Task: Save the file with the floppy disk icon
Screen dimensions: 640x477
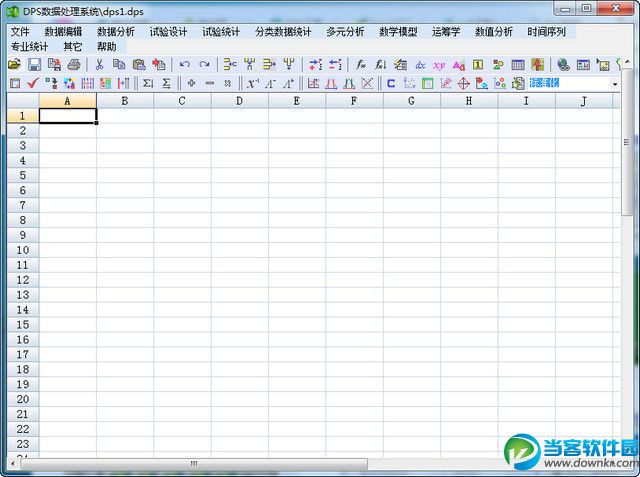Action: 34,64
